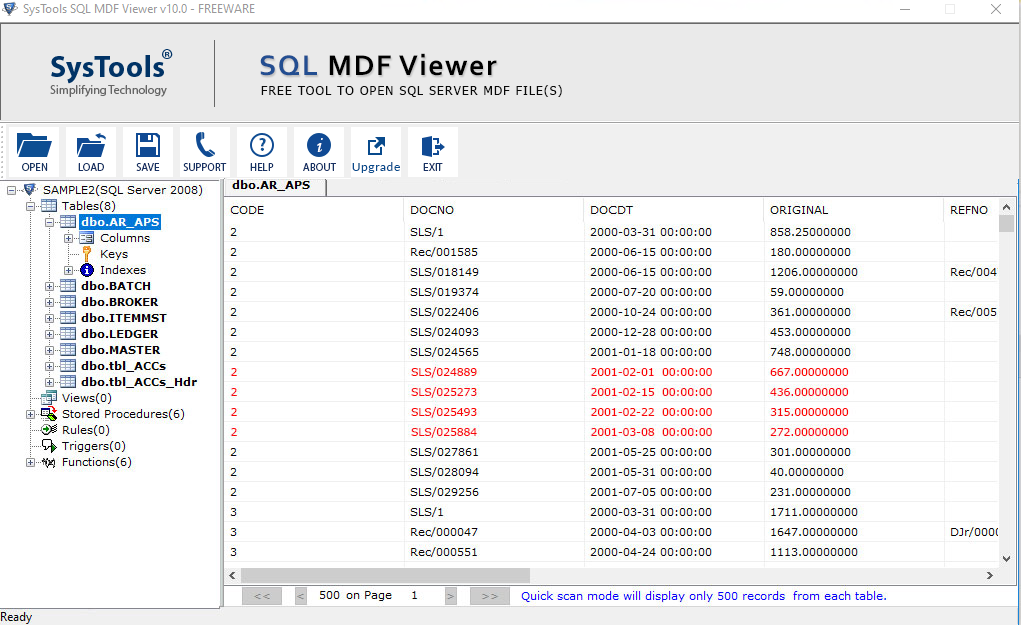Select date 2000-12-28 00:00:00
Screen dimensions: 1021x625
pos(650,332)
